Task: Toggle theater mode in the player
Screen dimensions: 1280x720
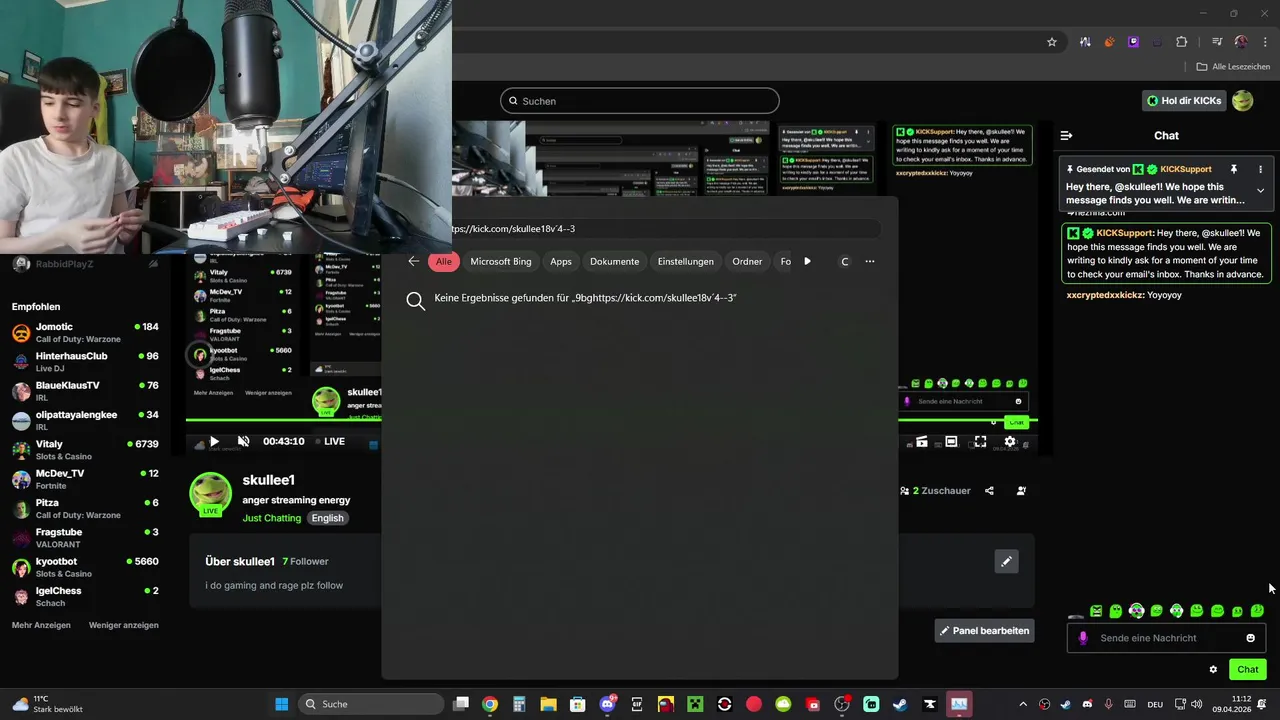Action: click(x=951, y=441)
